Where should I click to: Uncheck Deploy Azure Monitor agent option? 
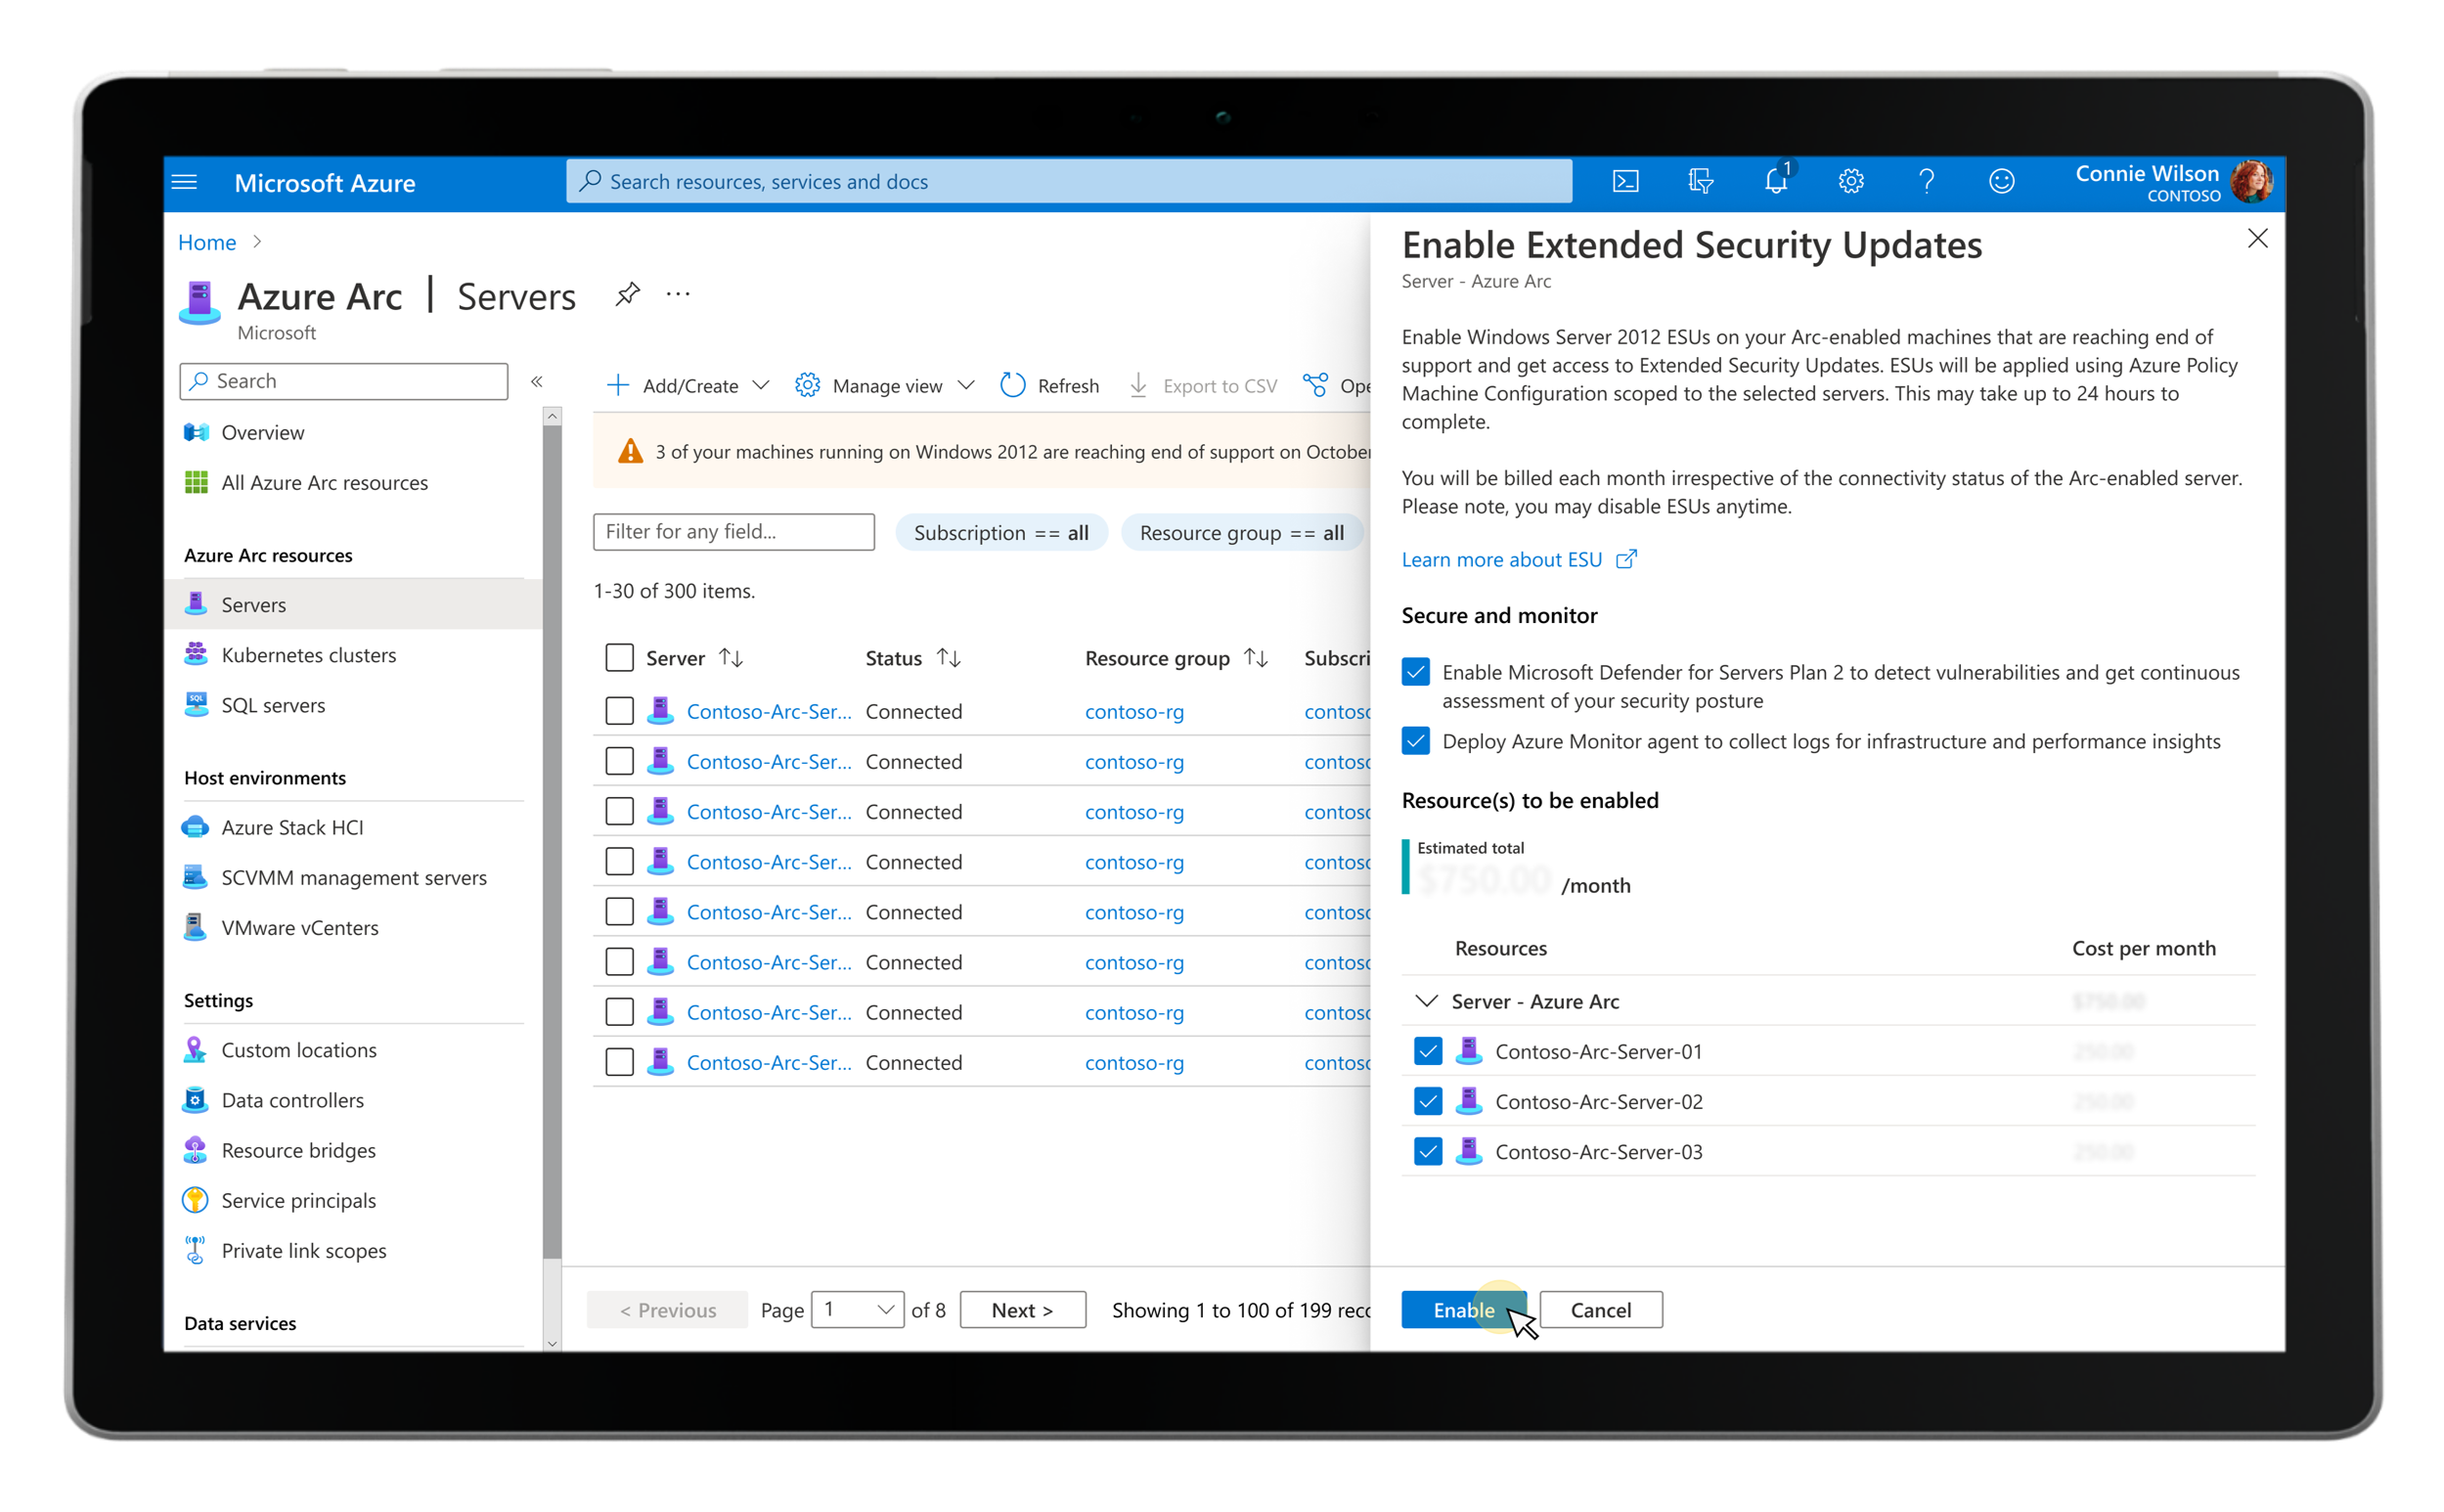point(1415,741)
